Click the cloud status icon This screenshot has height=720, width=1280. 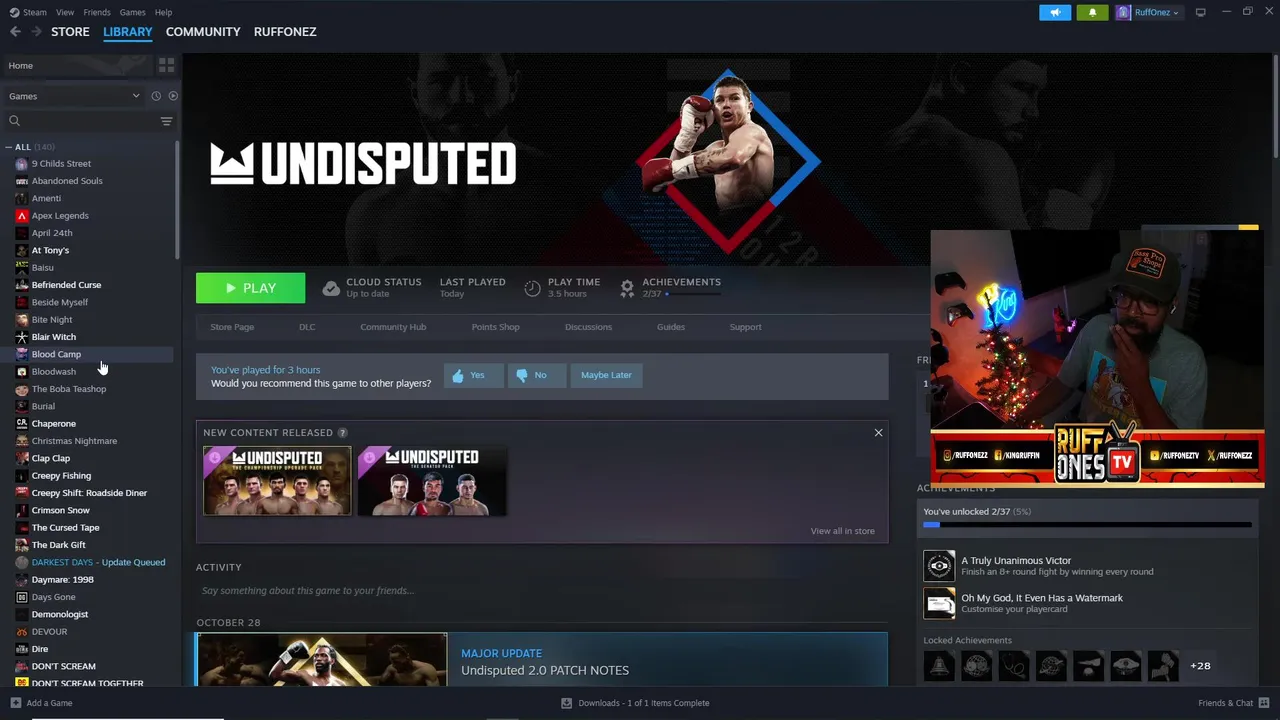click(331, 288)
